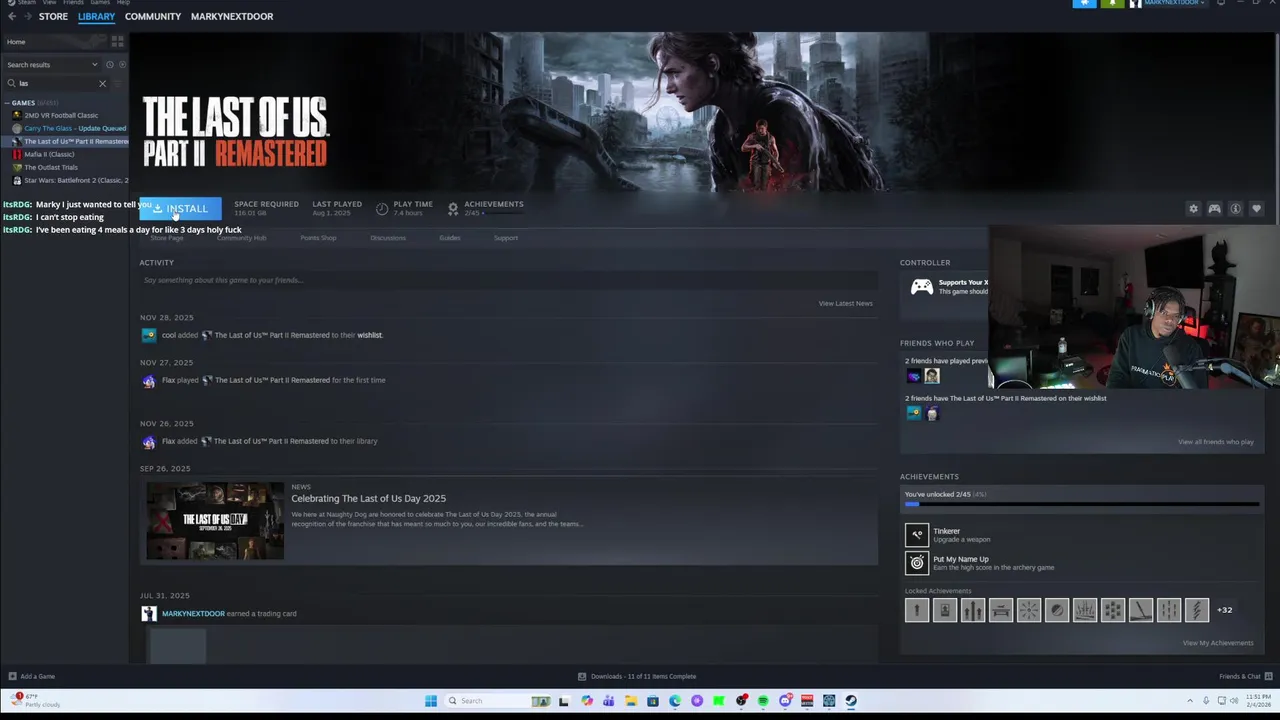The width and height of the screenshot is (1280, 720).
Task: Open the Community tab
Action: point(153,16)
